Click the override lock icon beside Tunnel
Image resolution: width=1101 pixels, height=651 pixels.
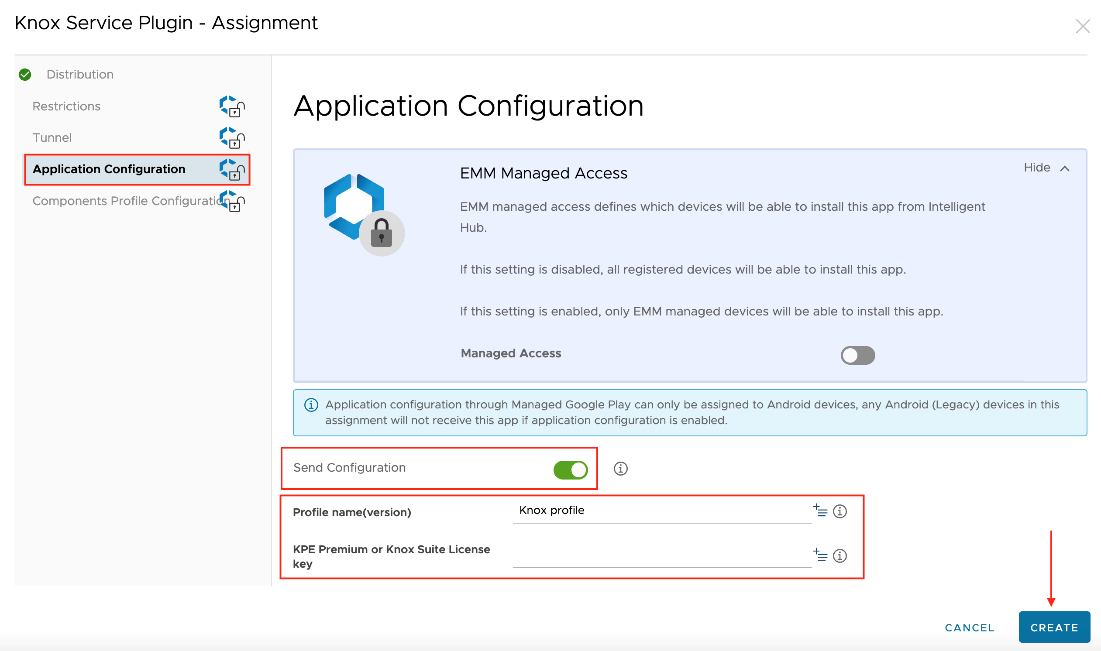[231, 138]
